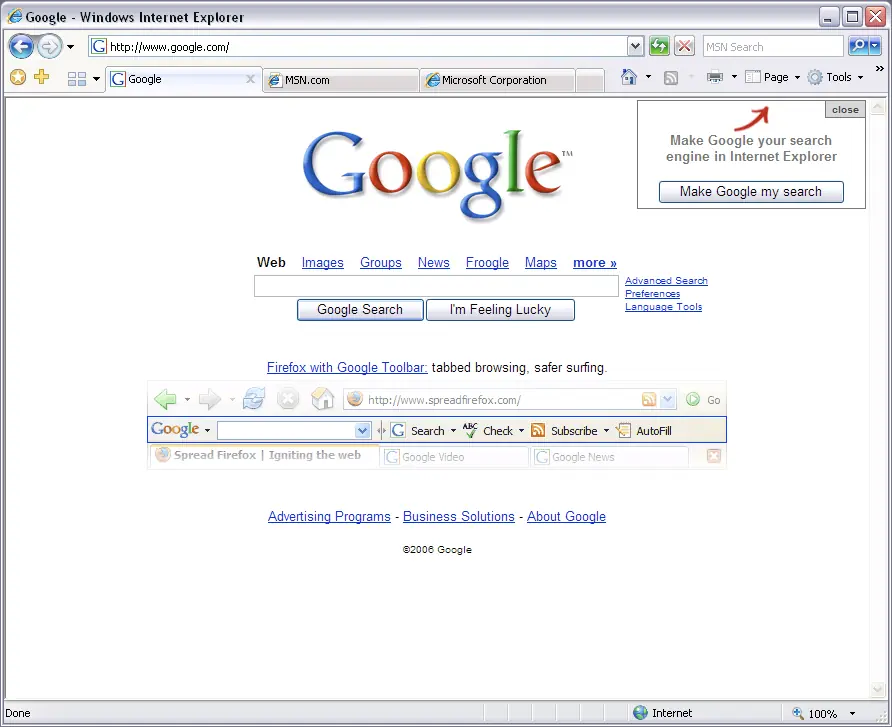Open the About Google link
Viewport: 892px width, 727px height.
(x=566, y=517)
